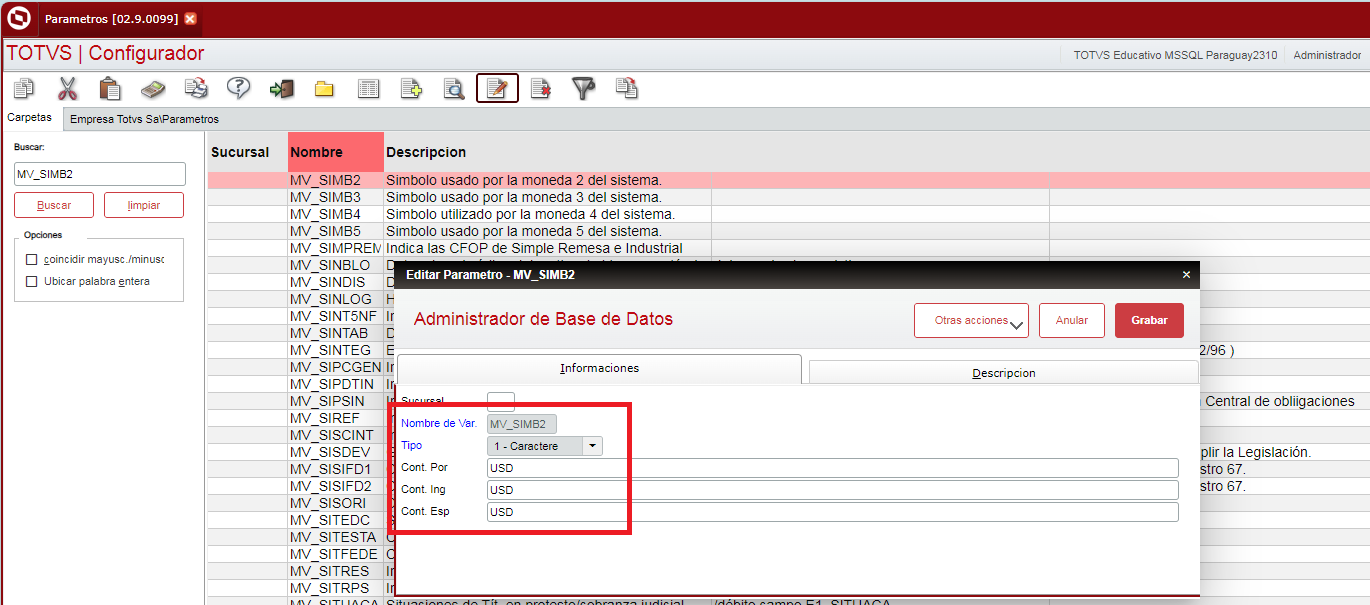The height and width of the screenshot is (605, 1370).
Task: Click the Nombre de Var. field
Action: pos(522,424)
